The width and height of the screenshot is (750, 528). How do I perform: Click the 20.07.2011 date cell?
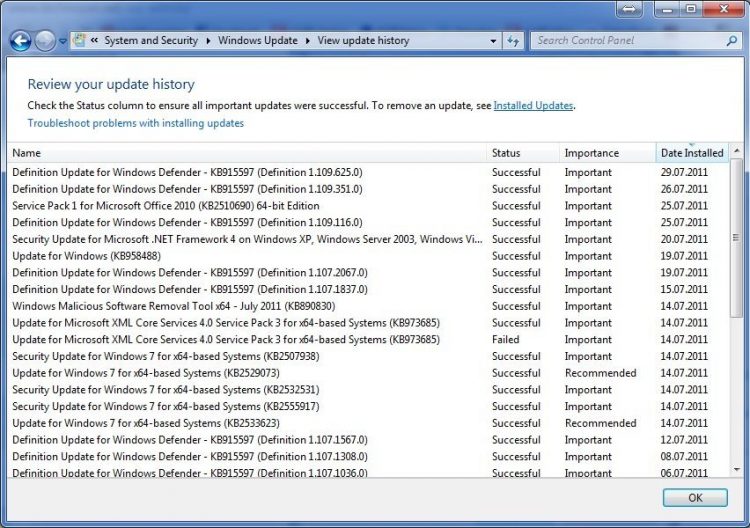pyautogui.click(x=684, y=240)
